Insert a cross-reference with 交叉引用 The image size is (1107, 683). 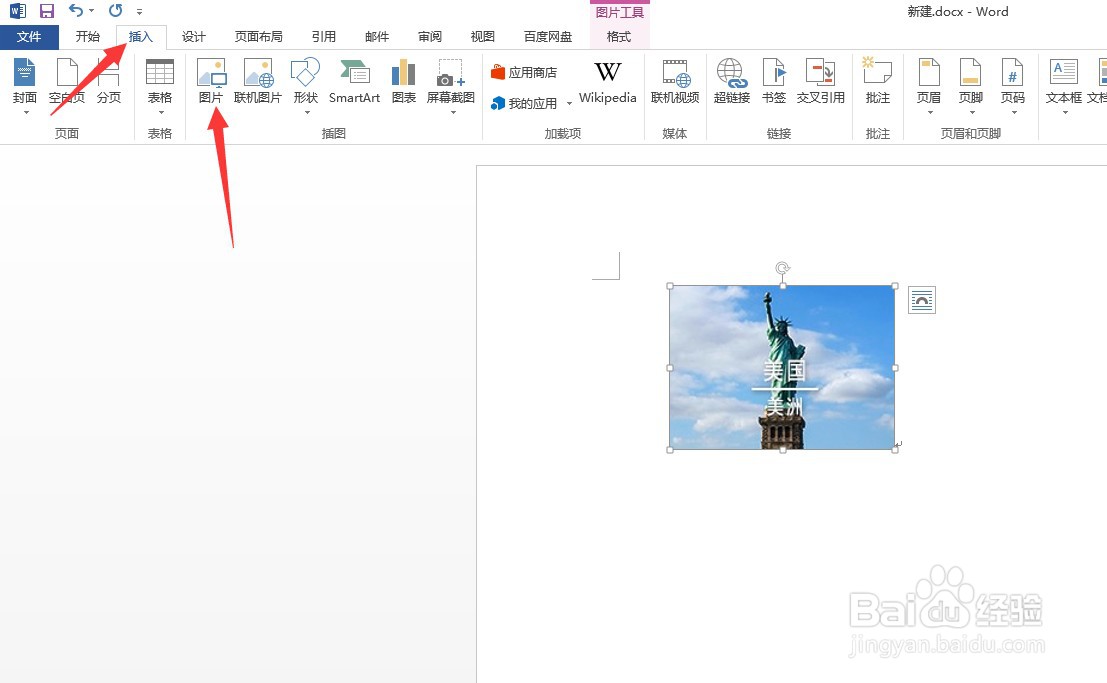[820, 81]
